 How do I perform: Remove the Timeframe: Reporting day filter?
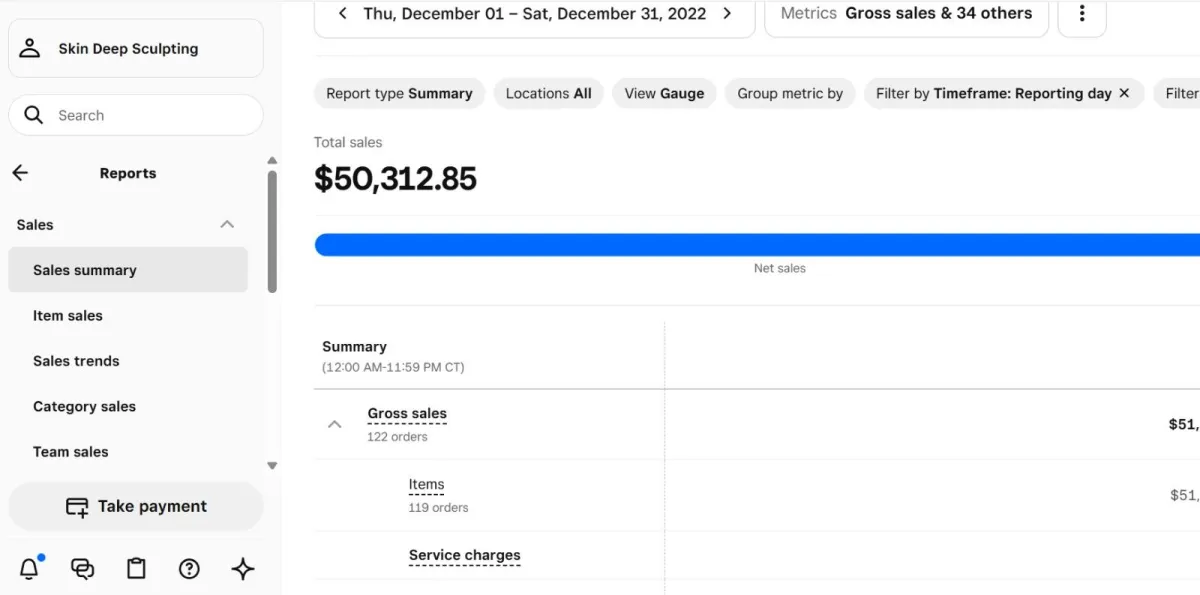(1124, 93)
